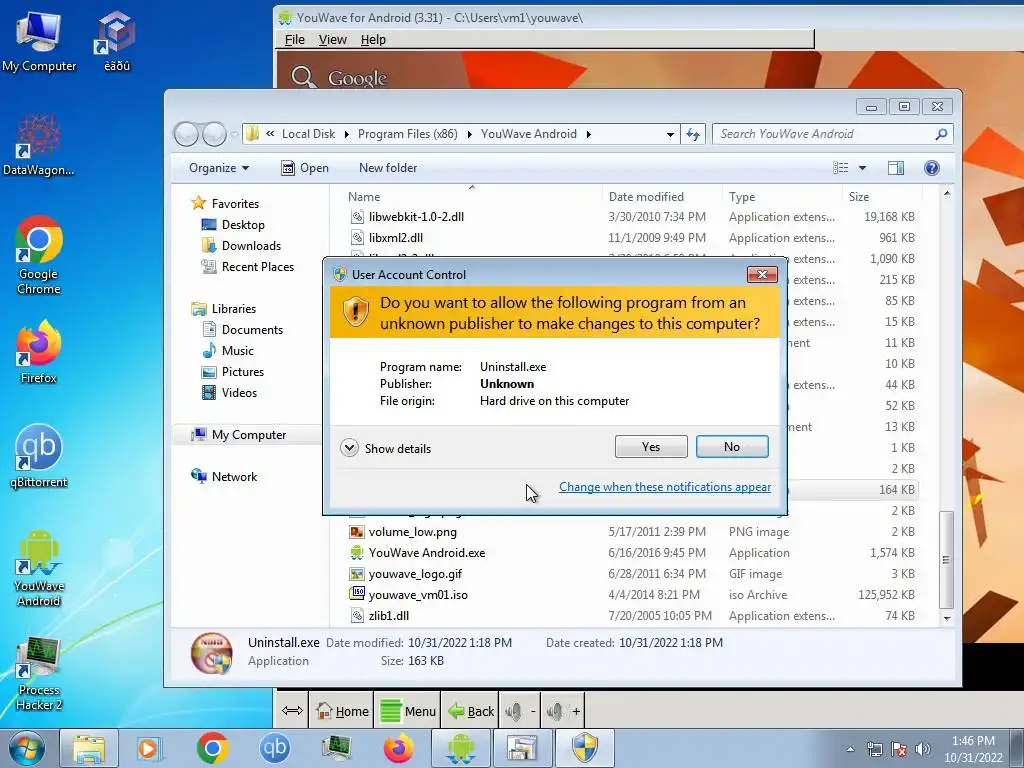Screen dimensions: 1024x768
Task: Select Videos library in sidebar
Action: click(239, 392)
